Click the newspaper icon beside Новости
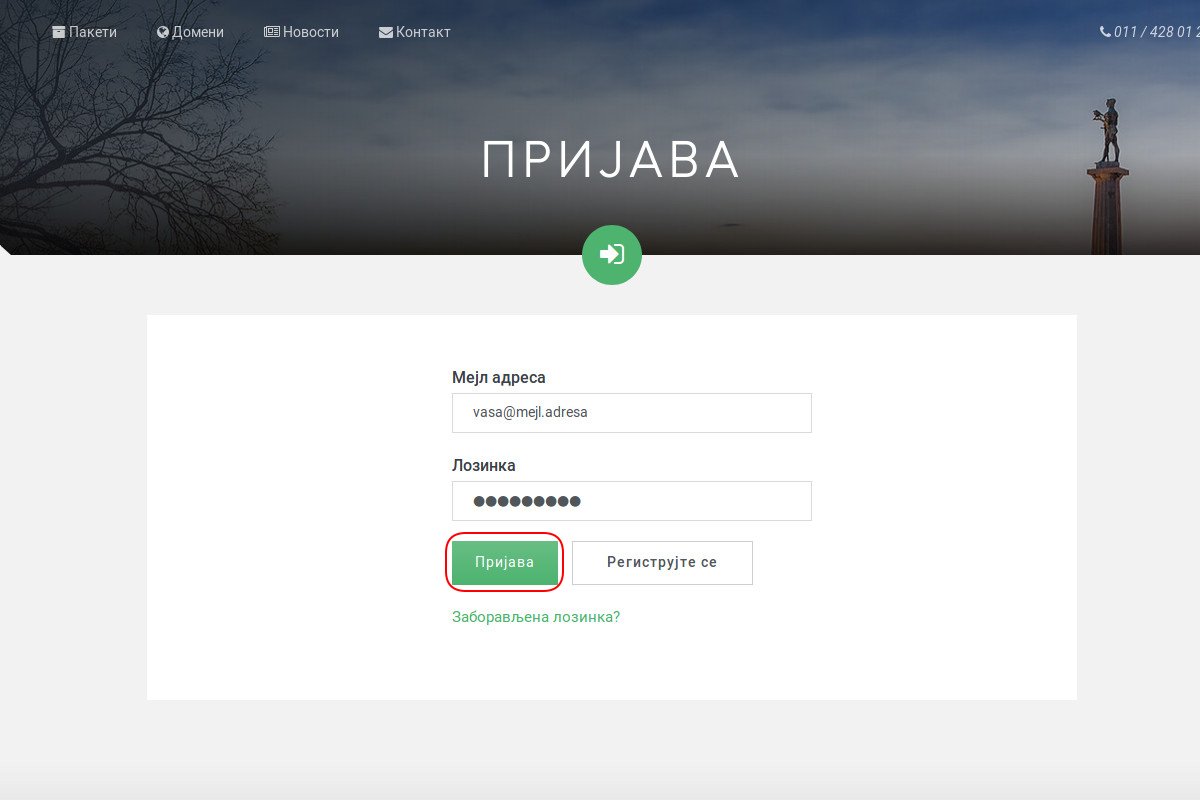The height and width of the screenshot is (800, 1200). point(272,32)
